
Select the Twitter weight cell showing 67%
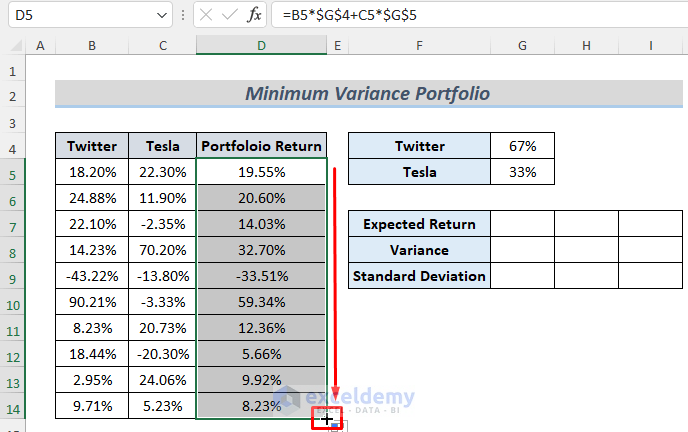(522, 146)
